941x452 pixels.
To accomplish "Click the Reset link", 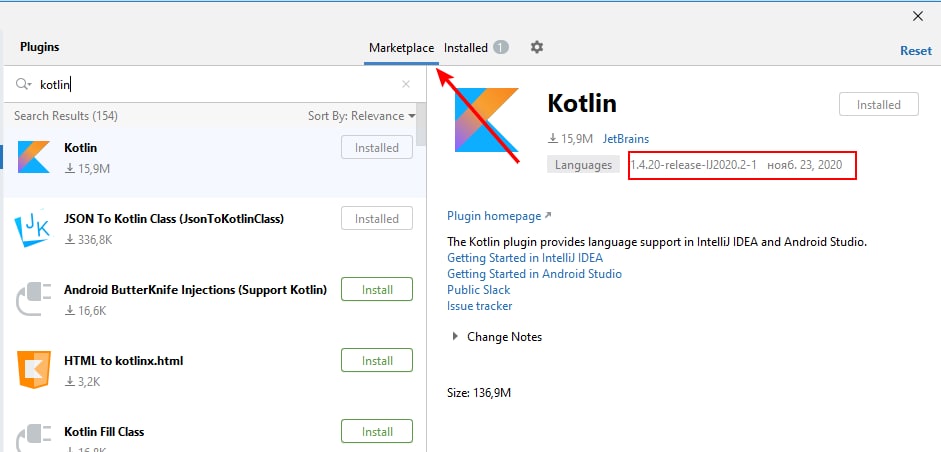I will (x=916, y=51).
